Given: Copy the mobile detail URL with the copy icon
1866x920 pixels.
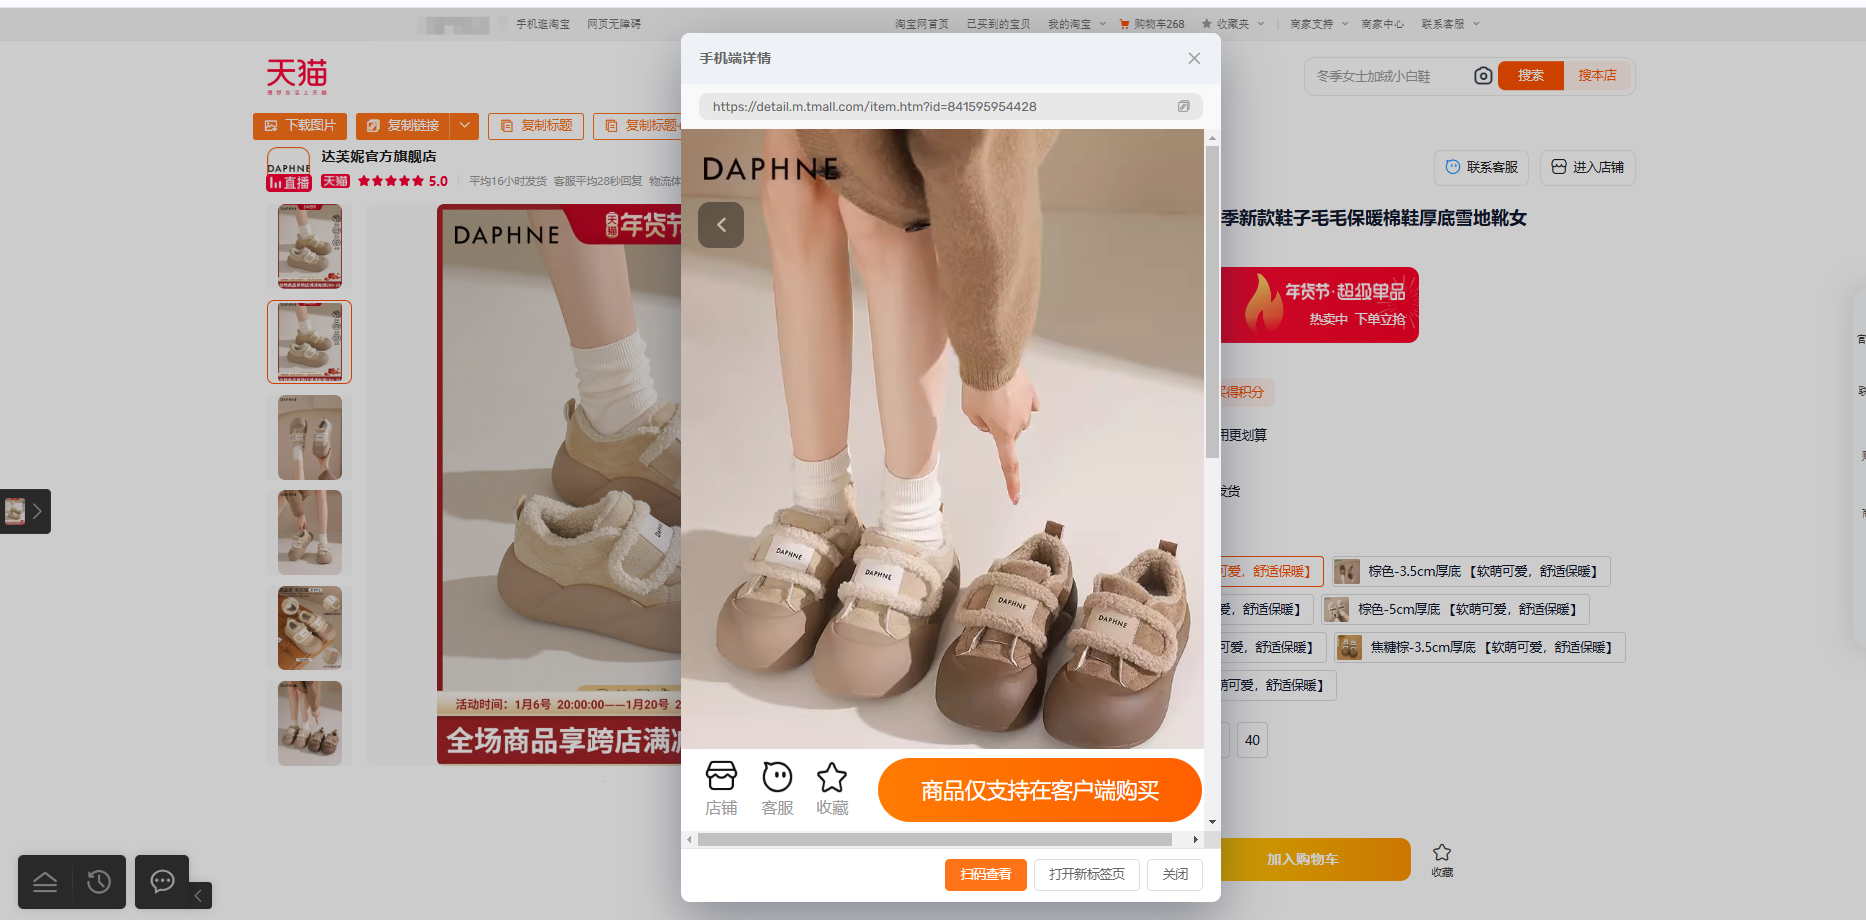Looking at the screenshot, I should (1183, 106).
